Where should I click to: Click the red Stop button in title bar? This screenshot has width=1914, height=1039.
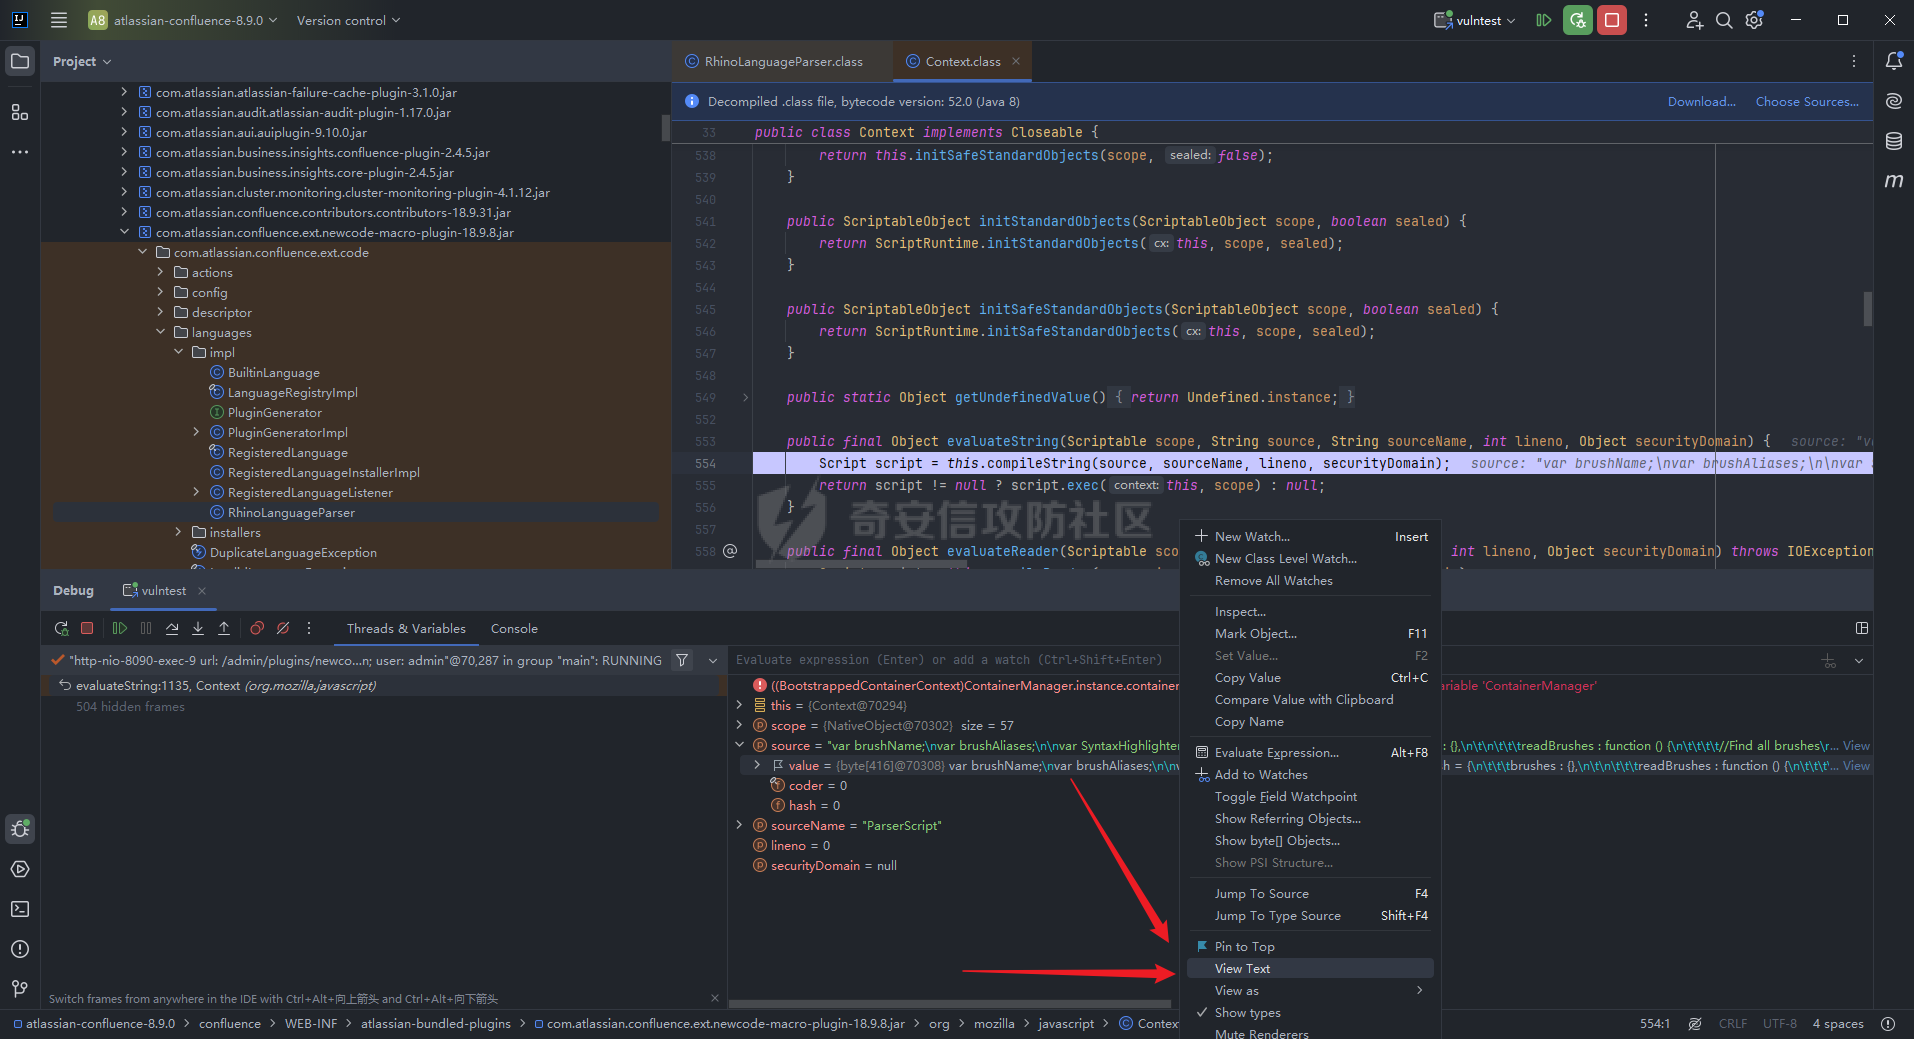pyautogui.click(x=1611, y=20)
